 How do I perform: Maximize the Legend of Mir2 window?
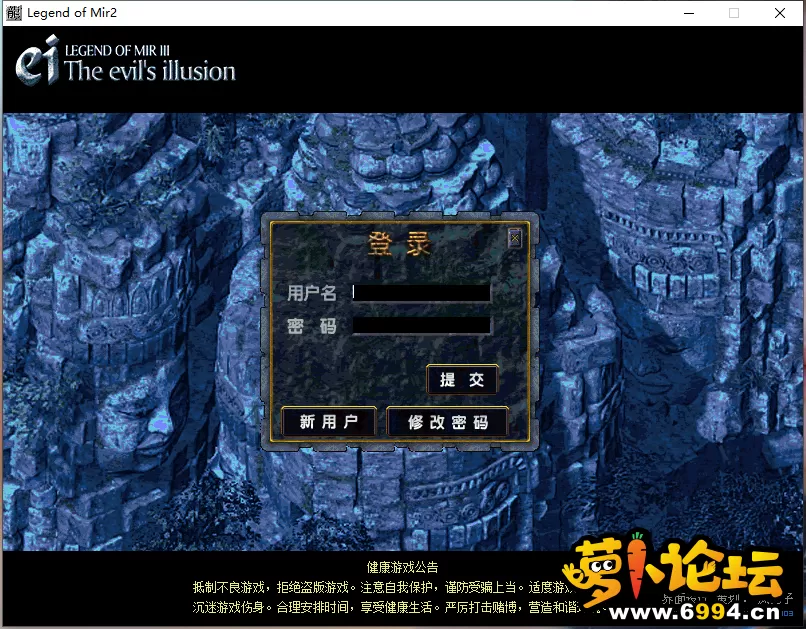(x=734, y=13)
